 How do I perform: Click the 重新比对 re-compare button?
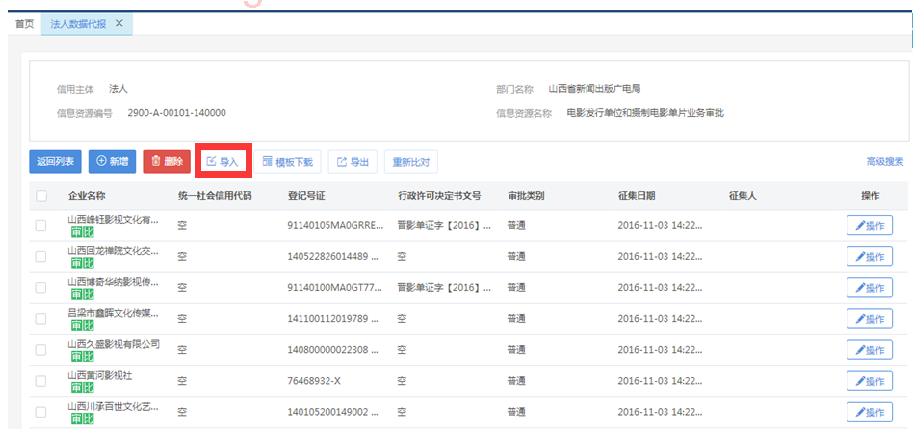pyautogui.click(x=411, y=161)
